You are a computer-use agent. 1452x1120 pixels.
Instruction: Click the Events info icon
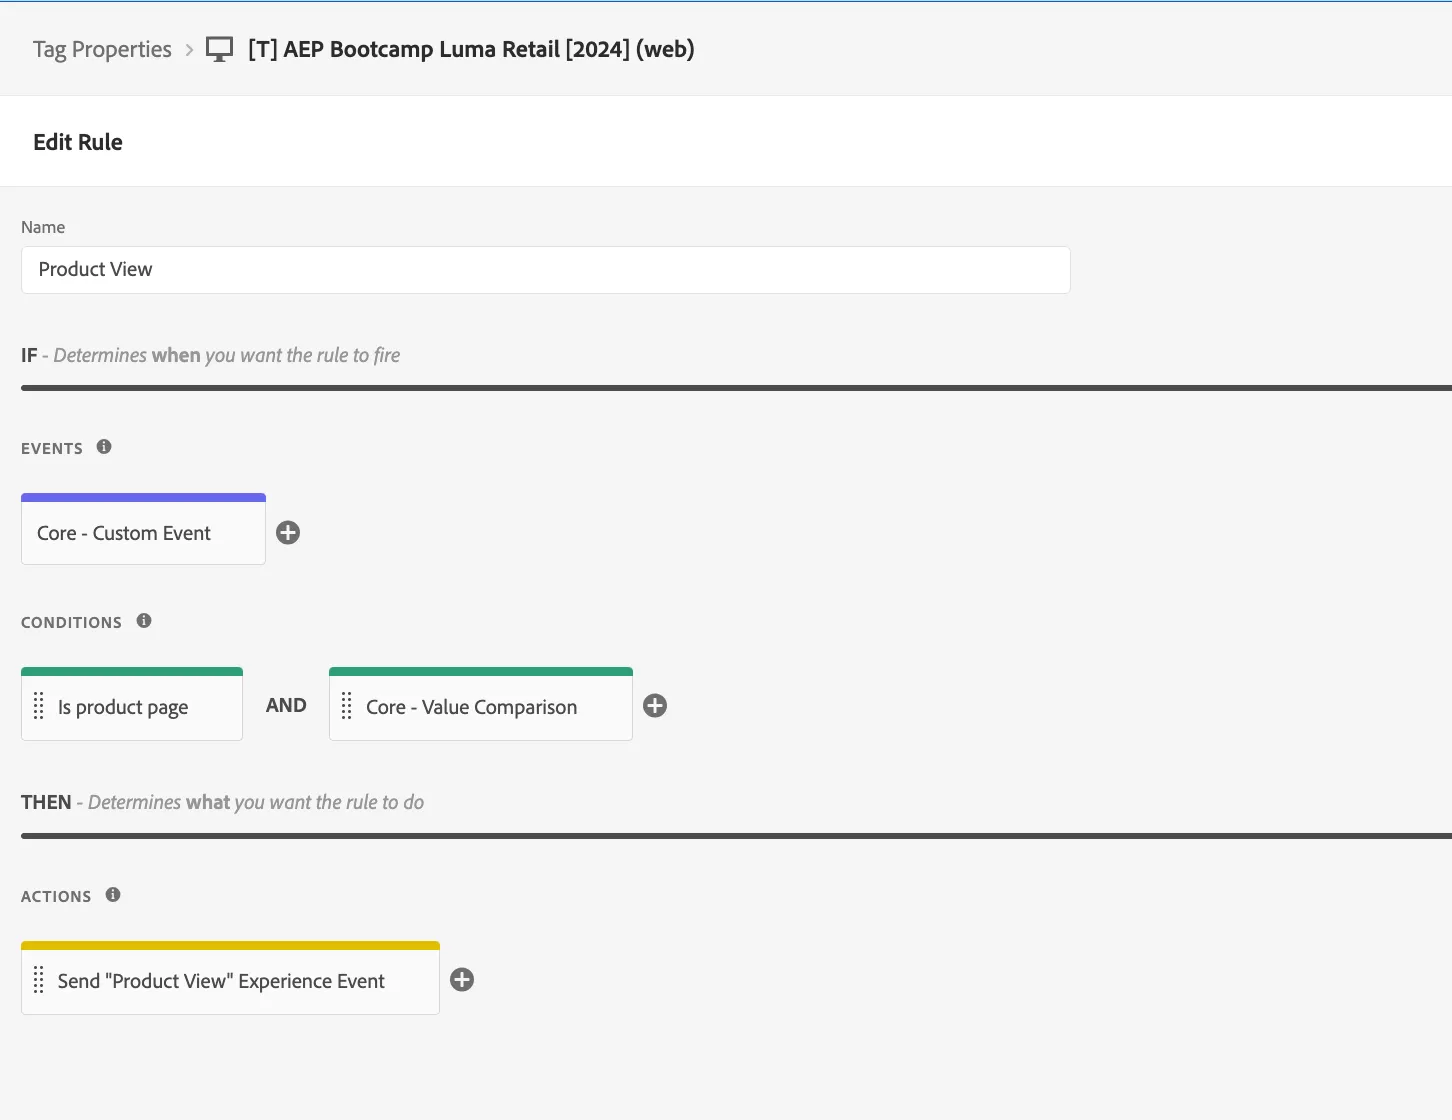104,447
